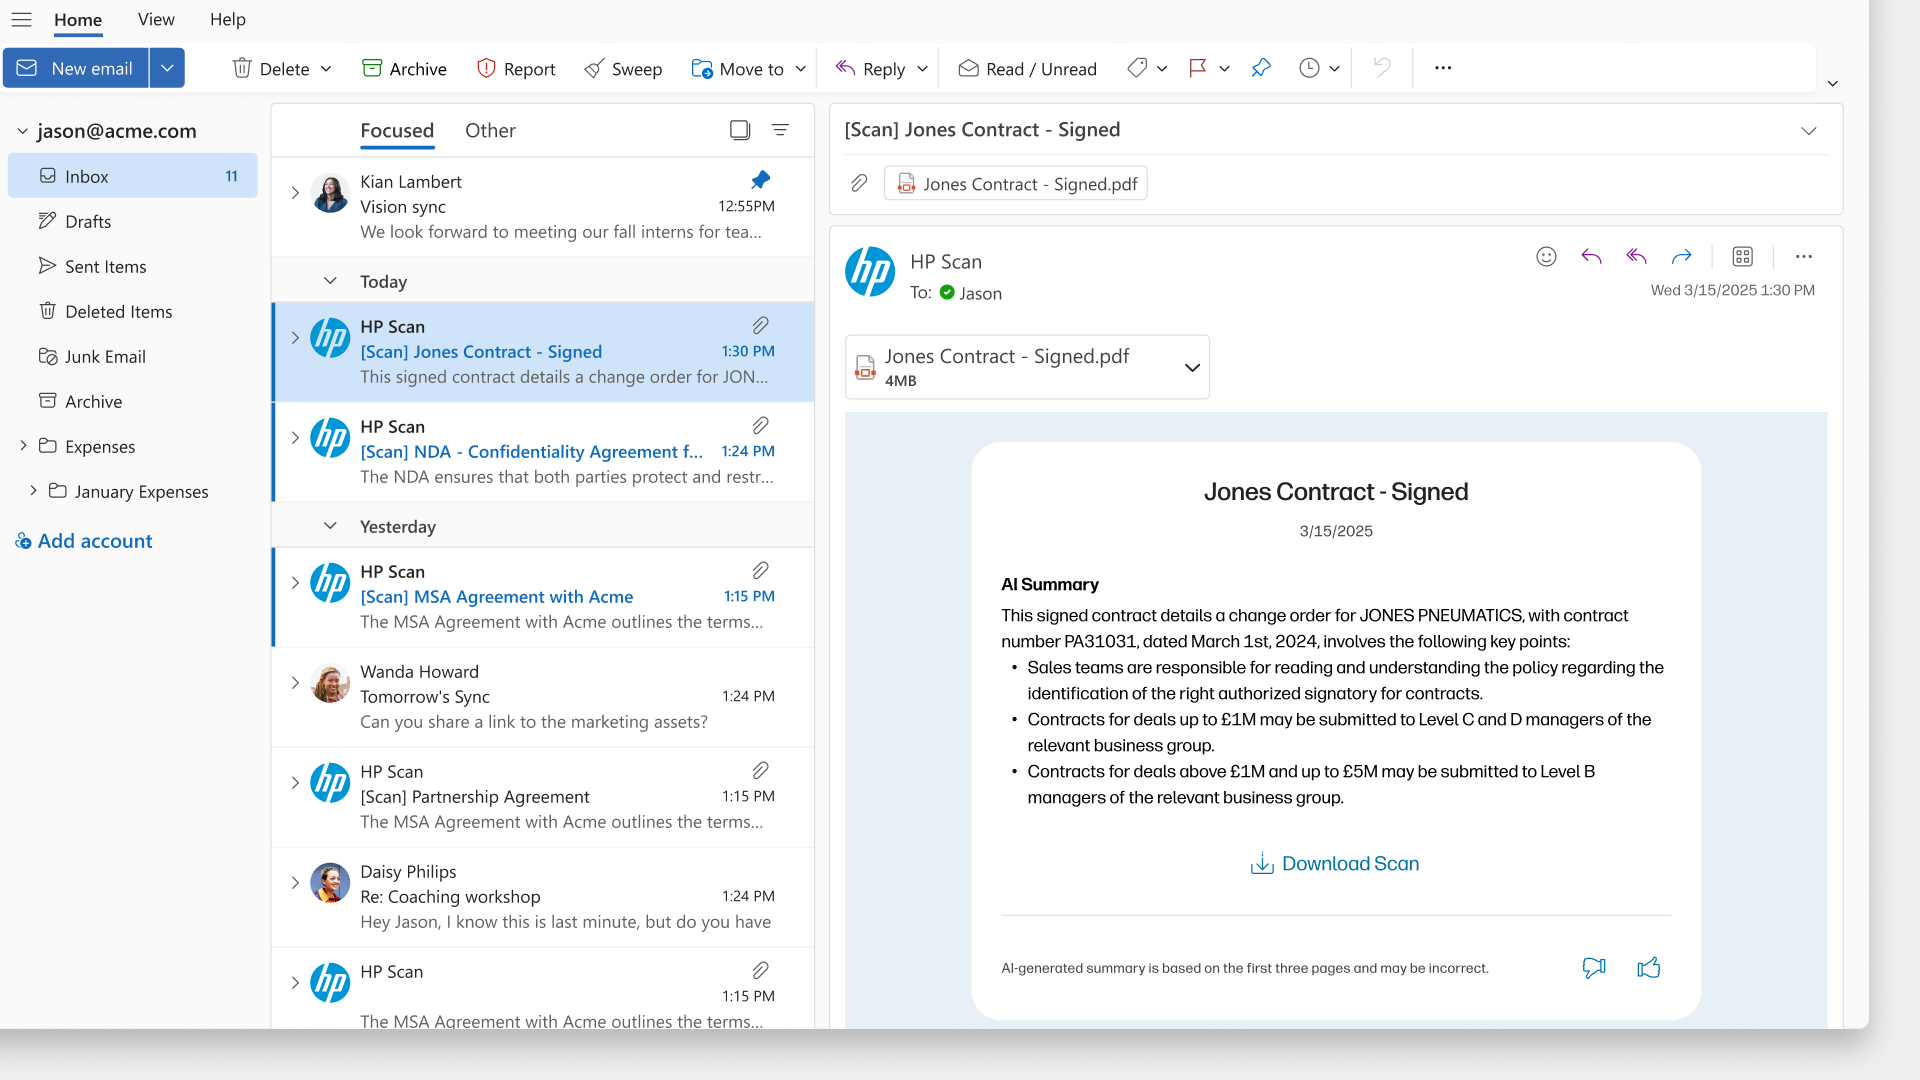
Task: Click the Add account link
Action: [x=94, y=541]
